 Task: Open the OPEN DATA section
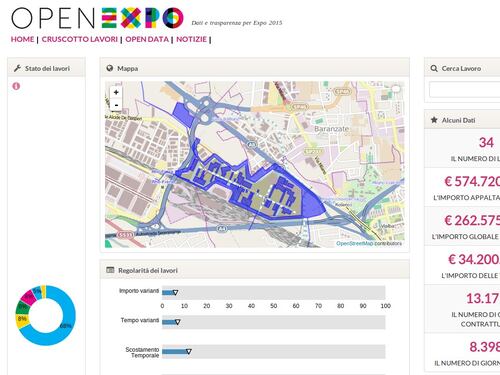tap(147, 39)
